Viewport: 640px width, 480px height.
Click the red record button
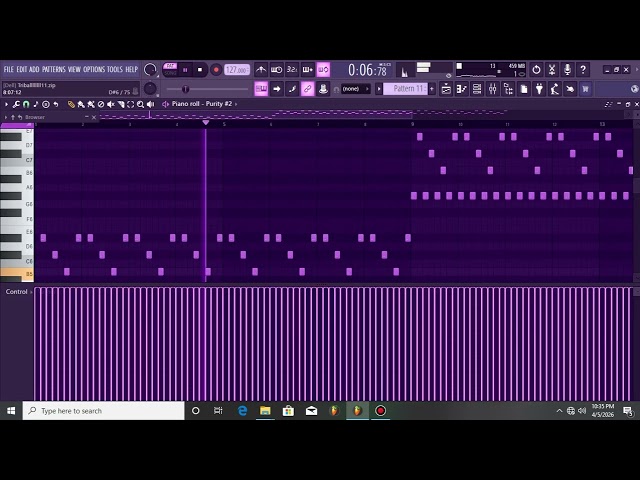tap(216, 70)
